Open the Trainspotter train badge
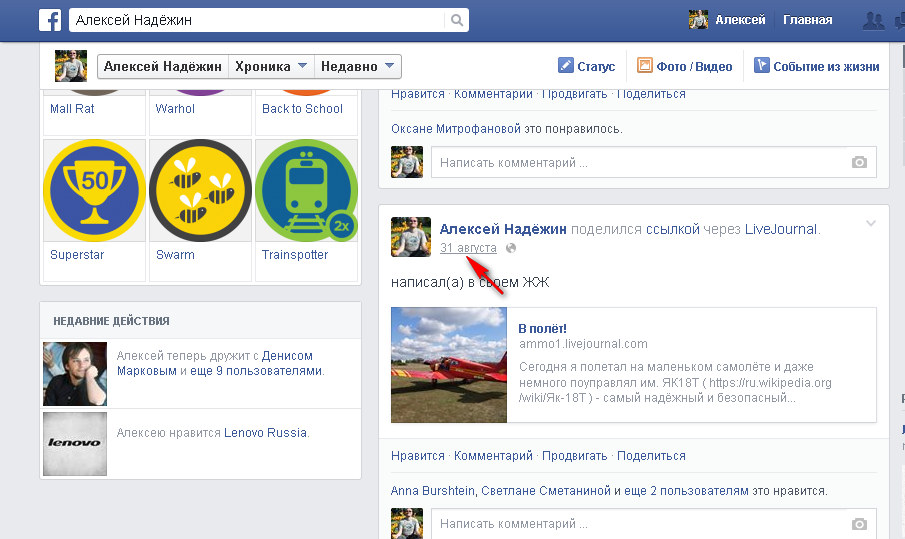 pos(306,190)
